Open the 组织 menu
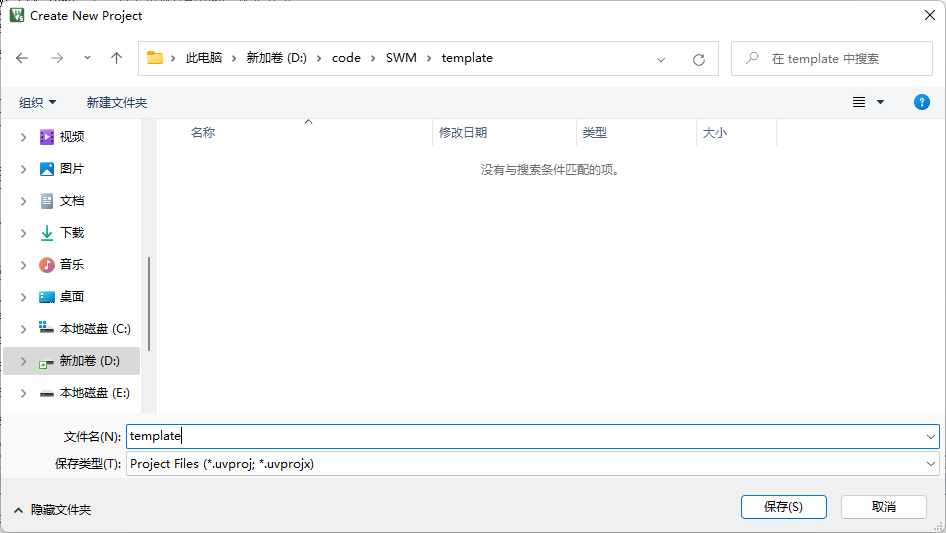The height and width of the screenshot is (533, 946). pos(38,103)
